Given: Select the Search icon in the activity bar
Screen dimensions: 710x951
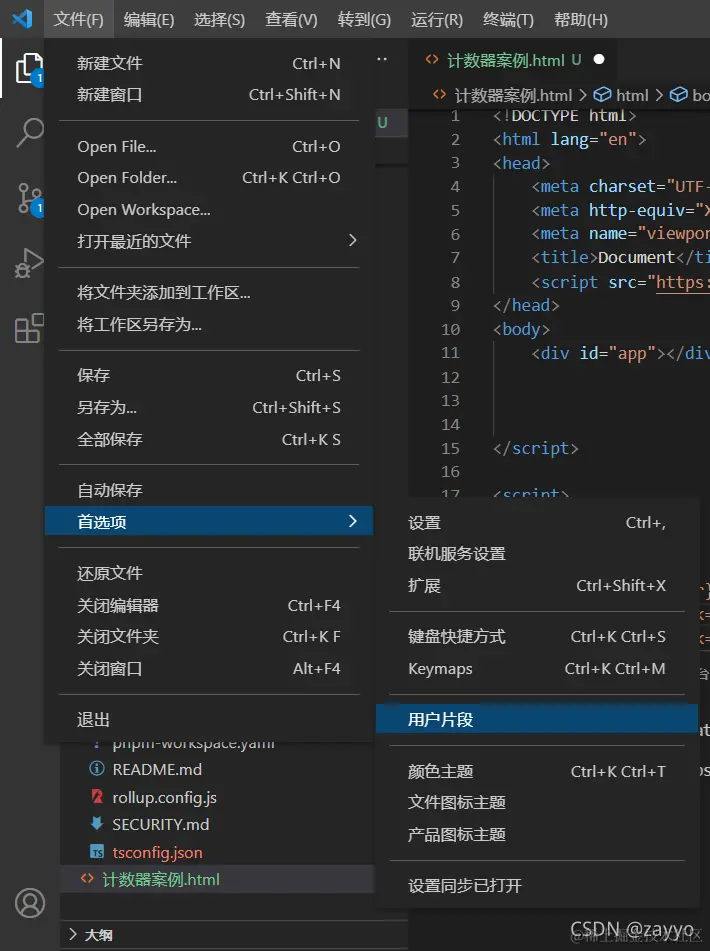Looking at the screenshot, I should click(29, 132).
